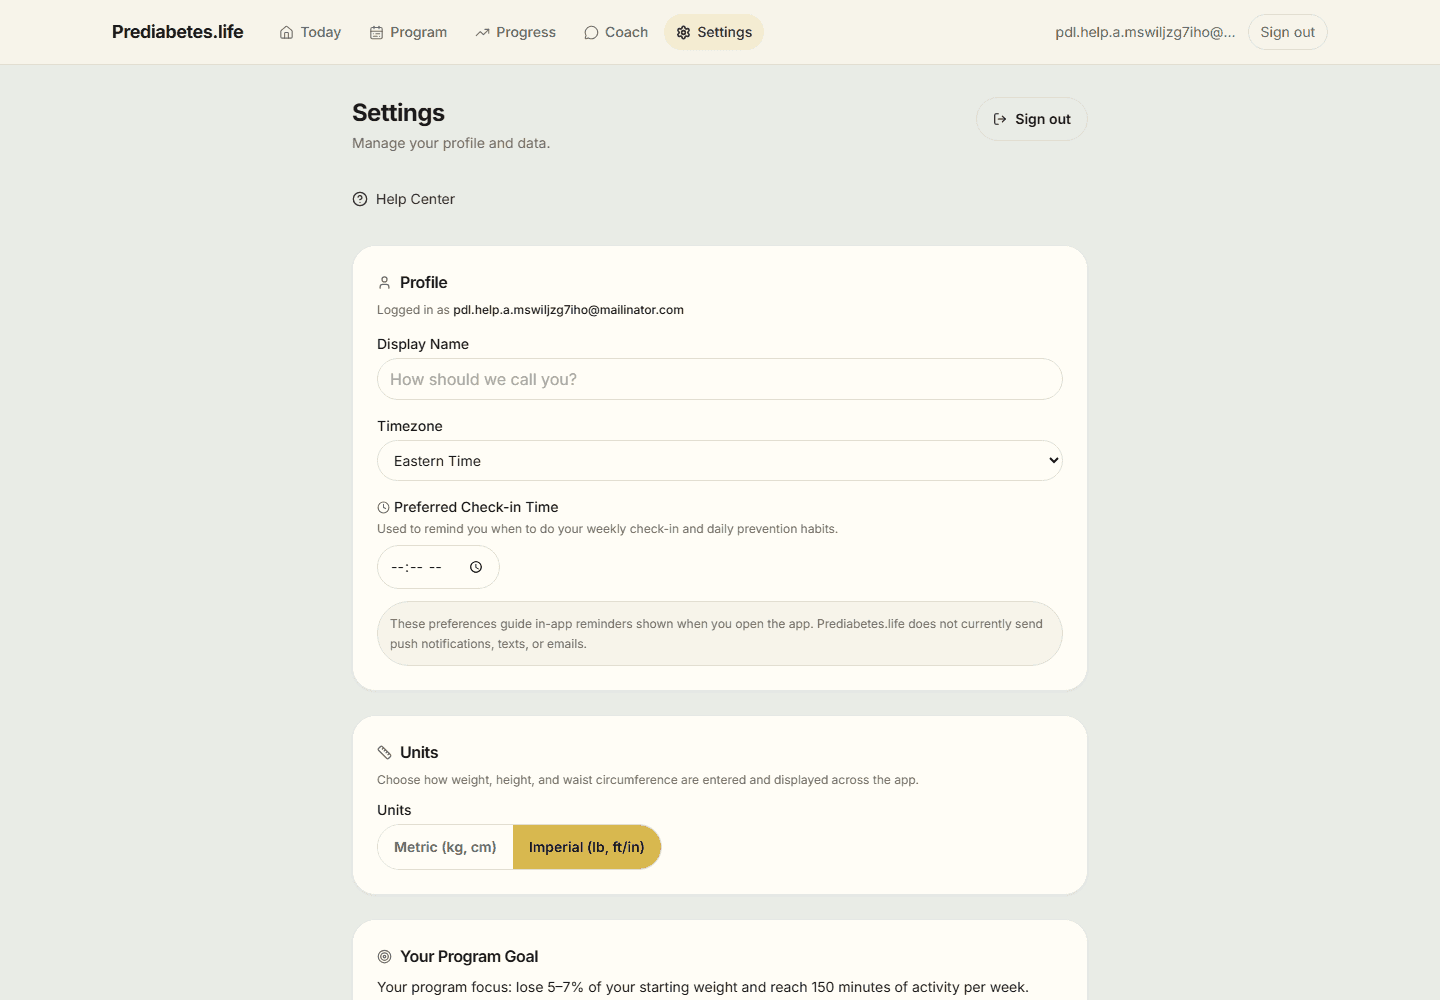1440x1000 pixels.
Task: Click the header Sign out button
Action: click(x=1288, y=32)
